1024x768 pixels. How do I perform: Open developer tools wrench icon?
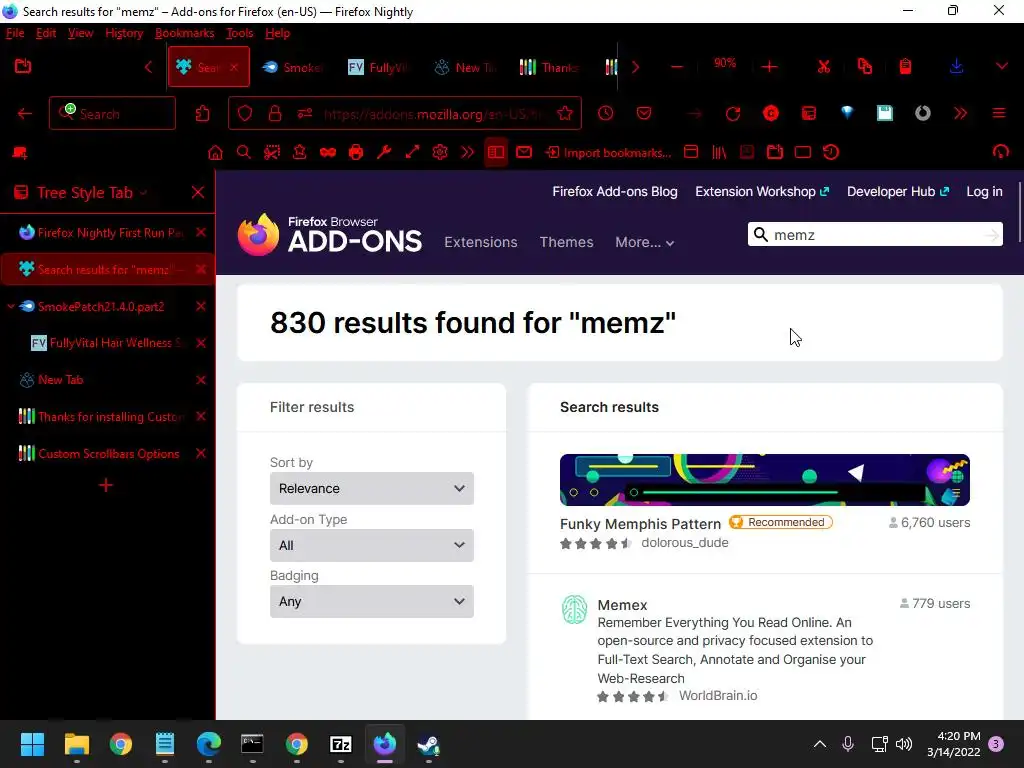(384, 153)
